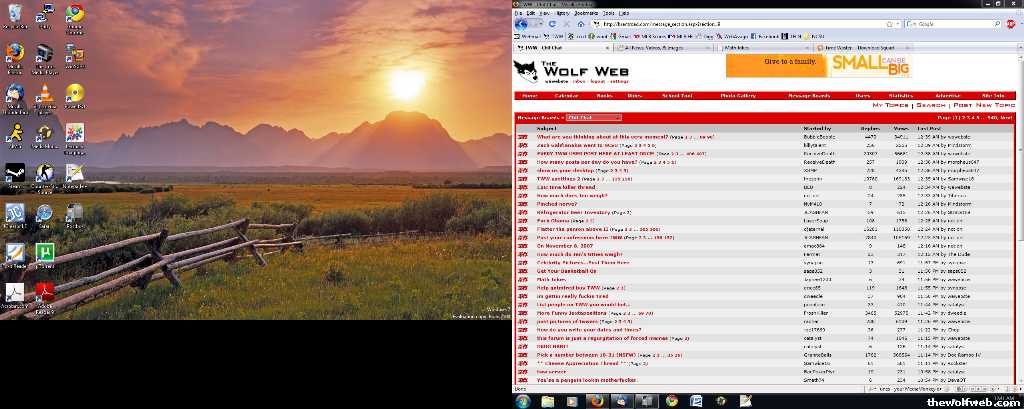Launch Mozilla Firefox from the desktop
The height and width of the screenshot is (409, 1024).
click(x=15, y=53)
